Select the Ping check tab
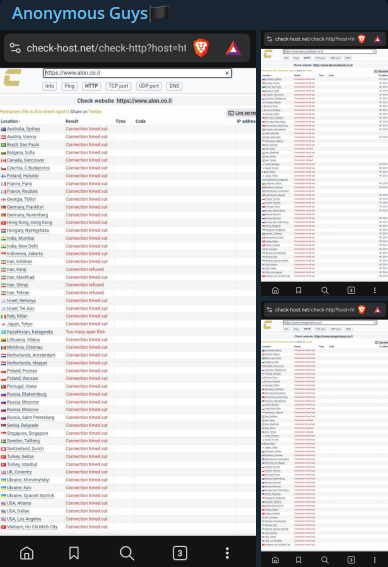This screenshot has height=567, width=388. click(69, 86)
